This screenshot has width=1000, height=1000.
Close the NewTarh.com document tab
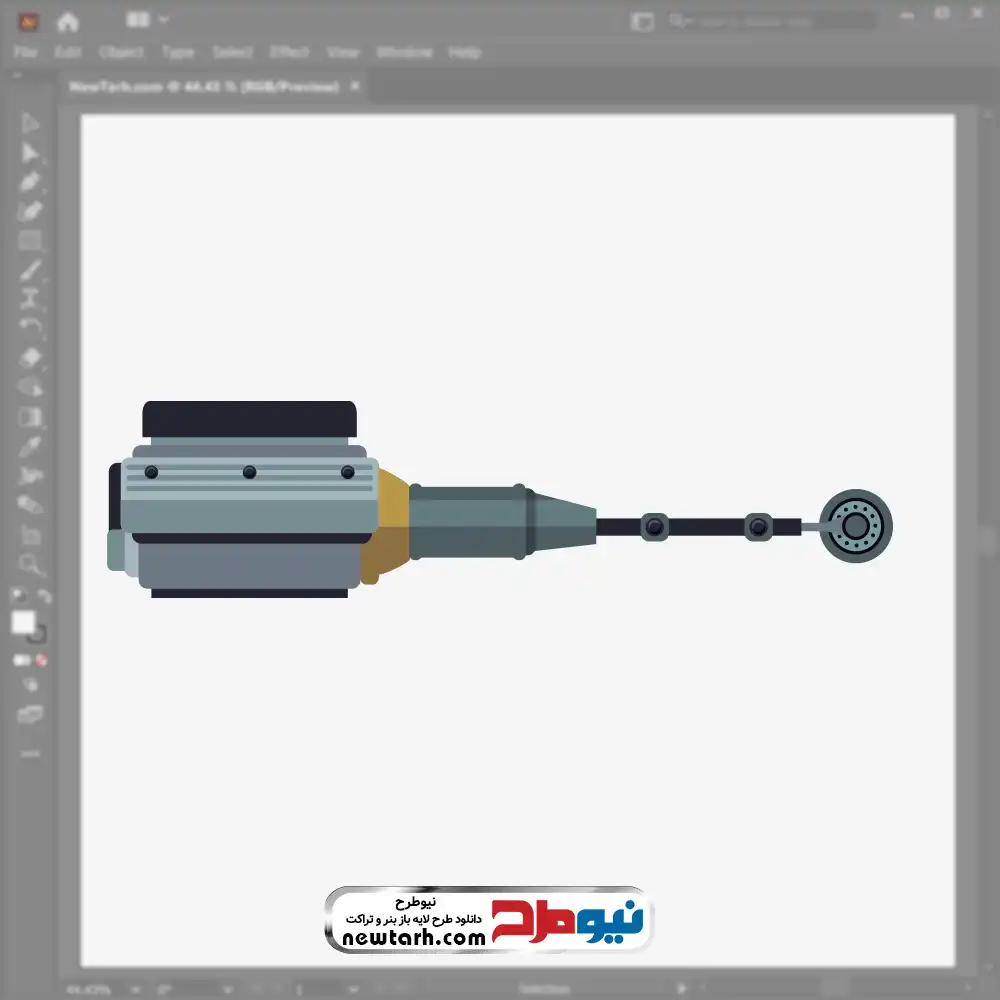click(x=353, y=87)
